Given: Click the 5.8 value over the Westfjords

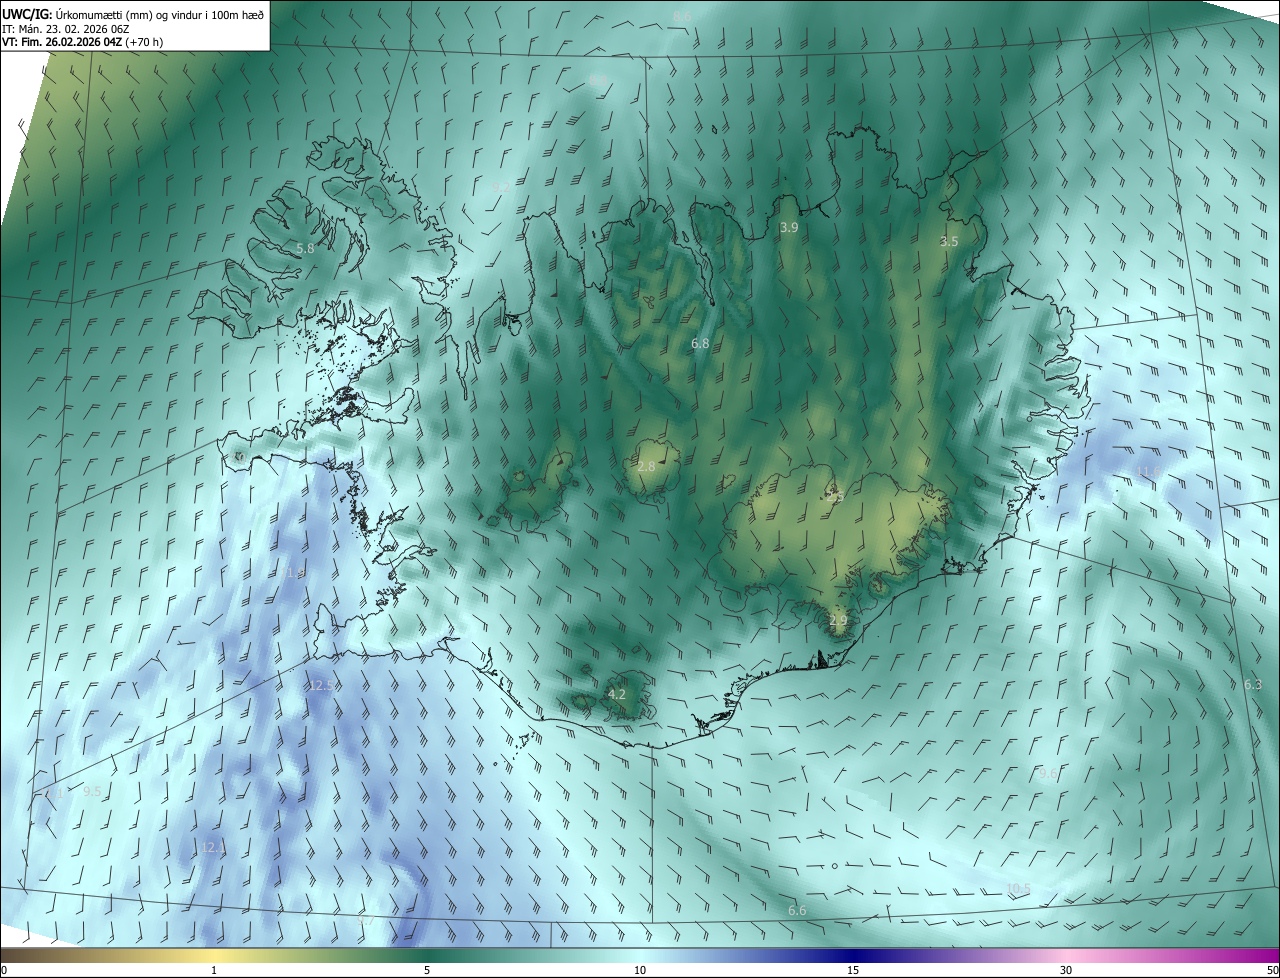Looking at the screenshot, I should pos(305,248).
